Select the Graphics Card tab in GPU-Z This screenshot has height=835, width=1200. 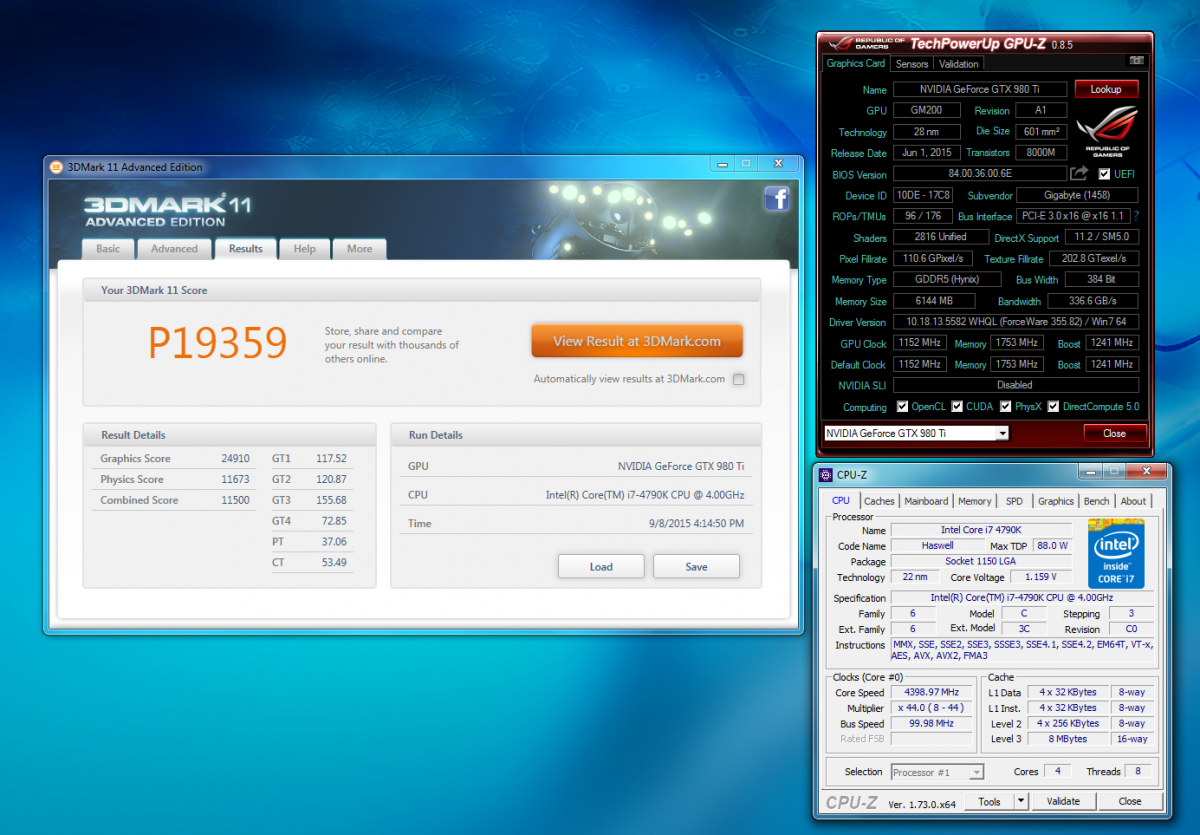point(855,63)
